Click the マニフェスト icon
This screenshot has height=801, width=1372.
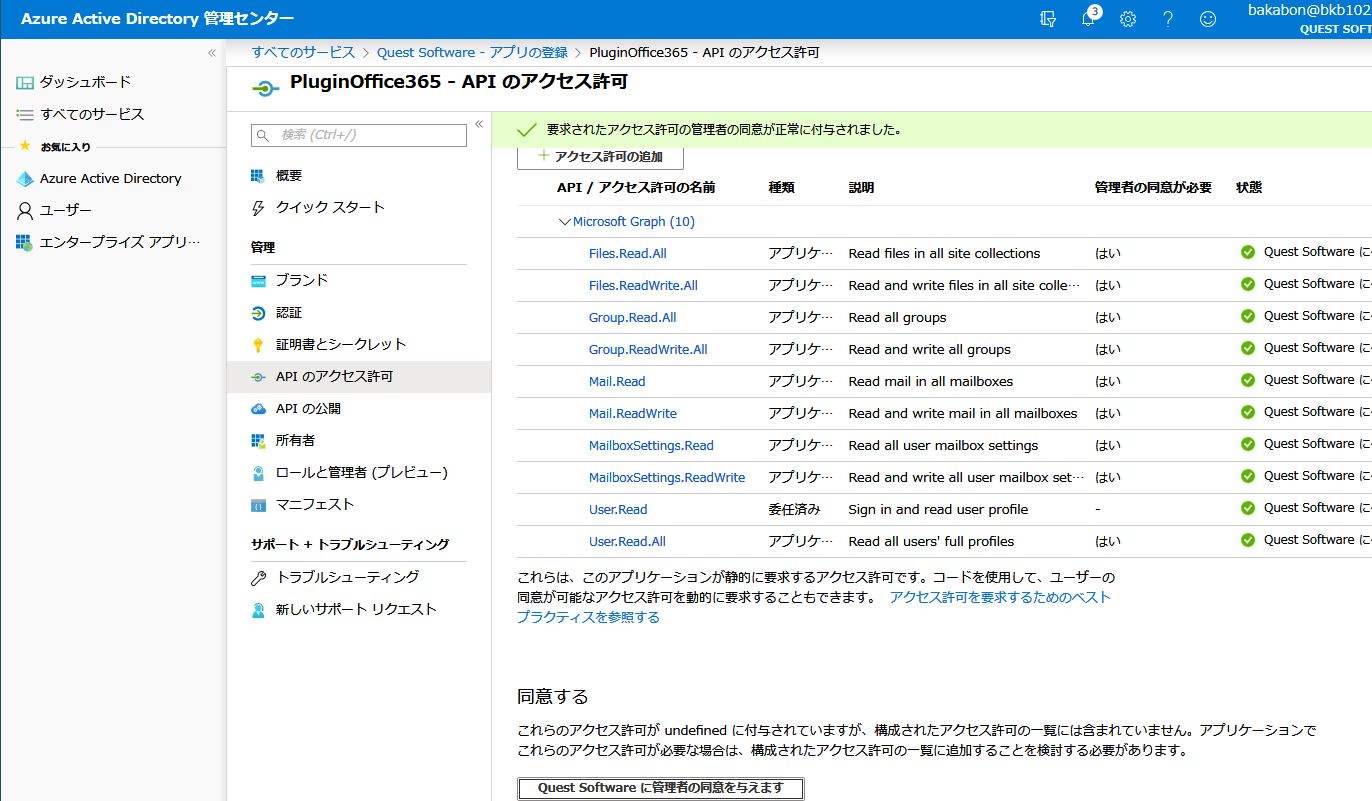click(x=258, y=504)
